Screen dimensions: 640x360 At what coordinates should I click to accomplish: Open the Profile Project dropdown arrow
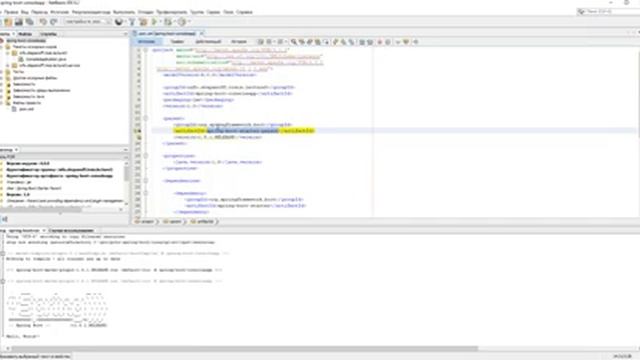[189, 22]
